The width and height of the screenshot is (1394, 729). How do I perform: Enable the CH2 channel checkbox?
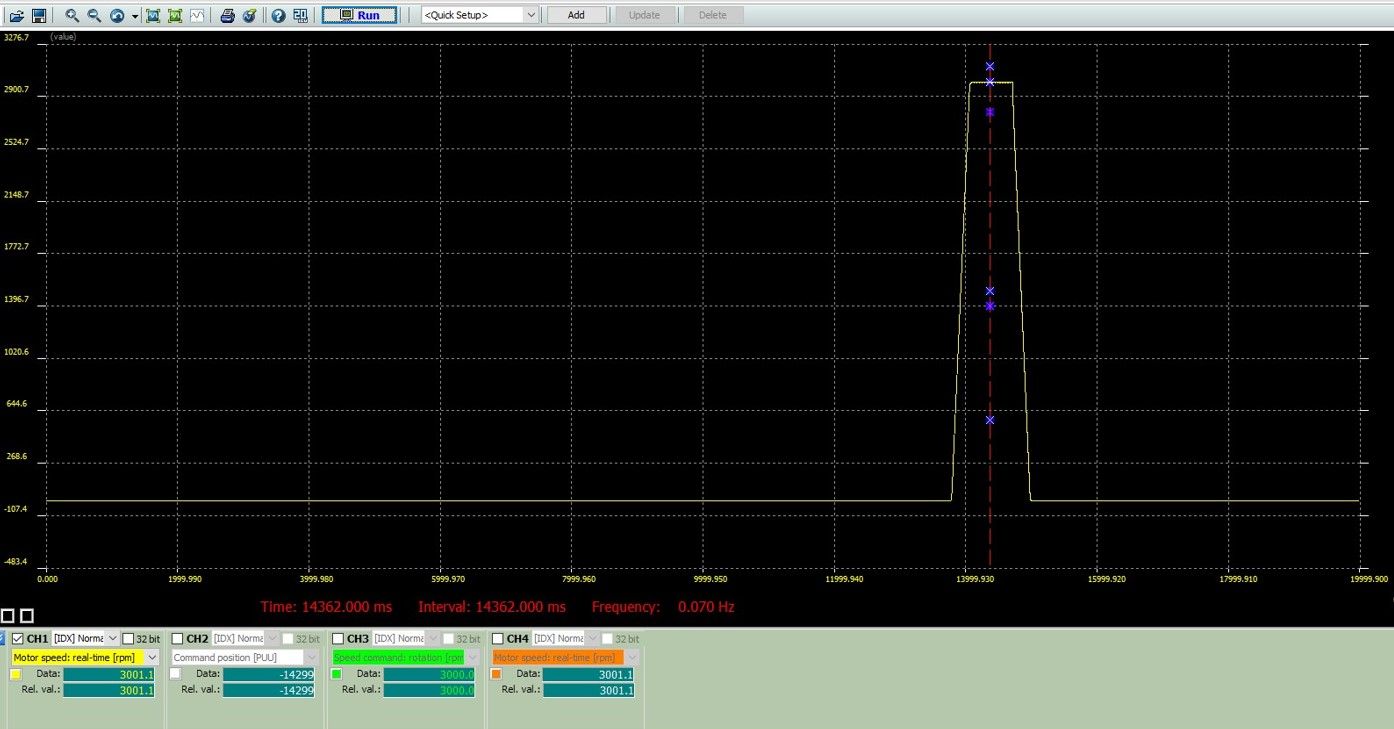(177, 638)
